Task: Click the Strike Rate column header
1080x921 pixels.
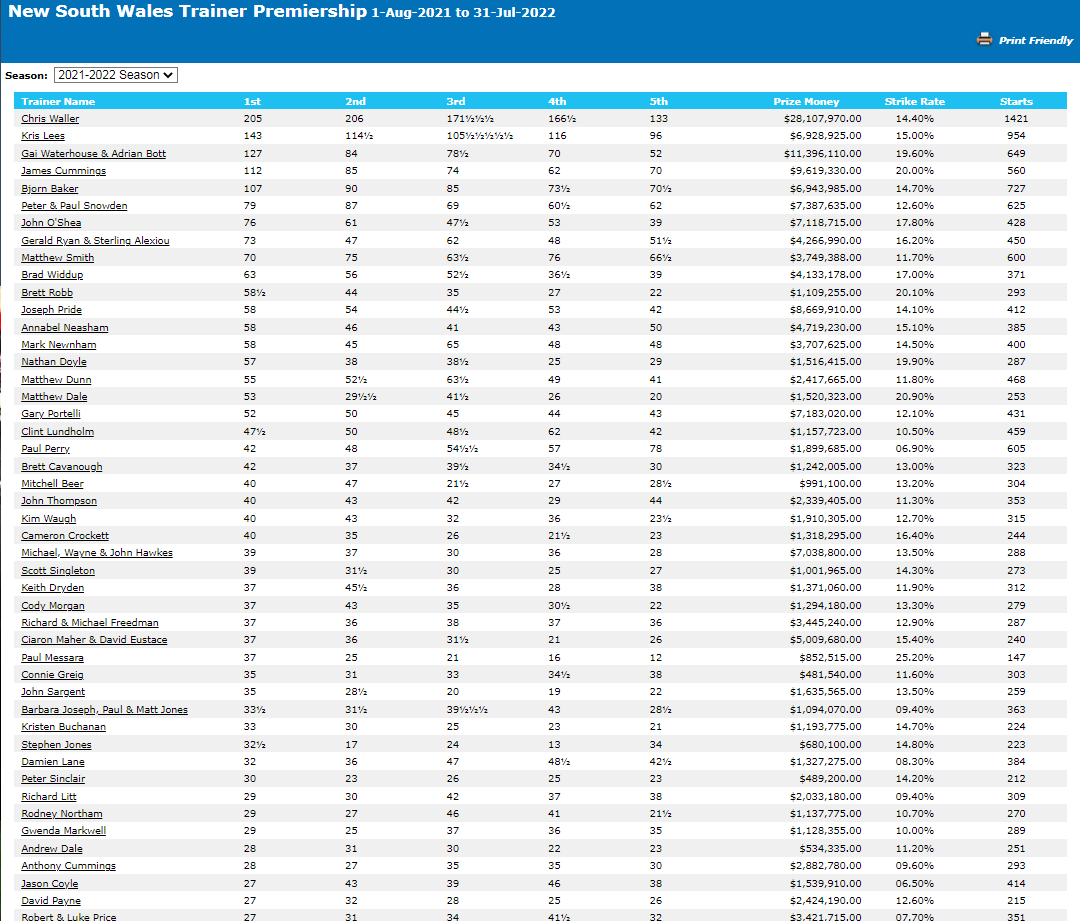Action: coord(914,101)
